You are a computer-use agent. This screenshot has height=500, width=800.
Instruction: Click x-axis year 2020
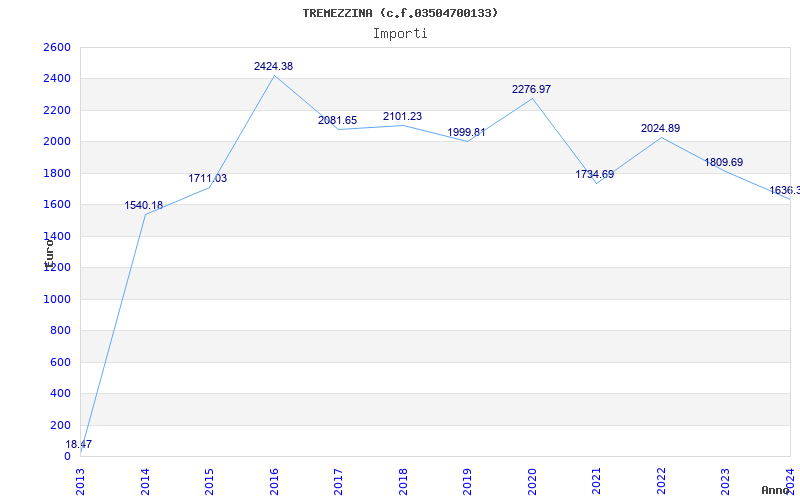click(533, 481)
